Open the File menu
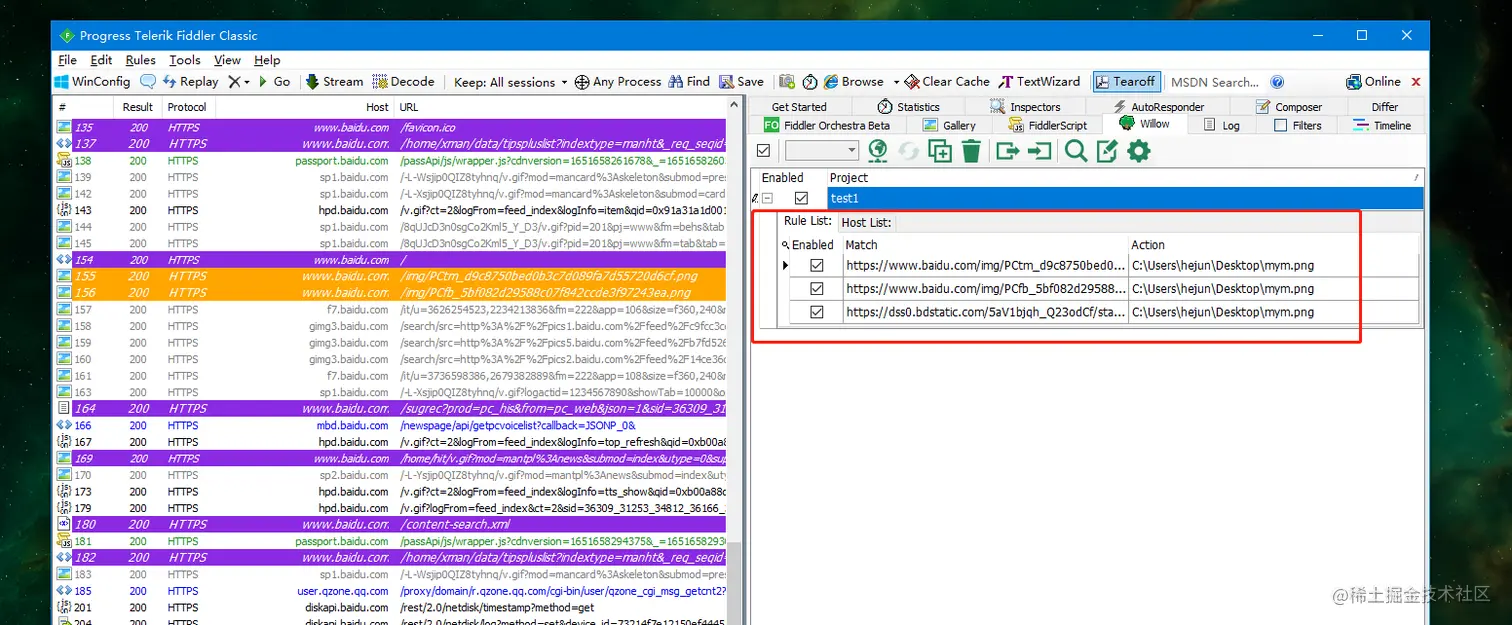The height and width of the screenshot is (625, 1512). [68, 60]
